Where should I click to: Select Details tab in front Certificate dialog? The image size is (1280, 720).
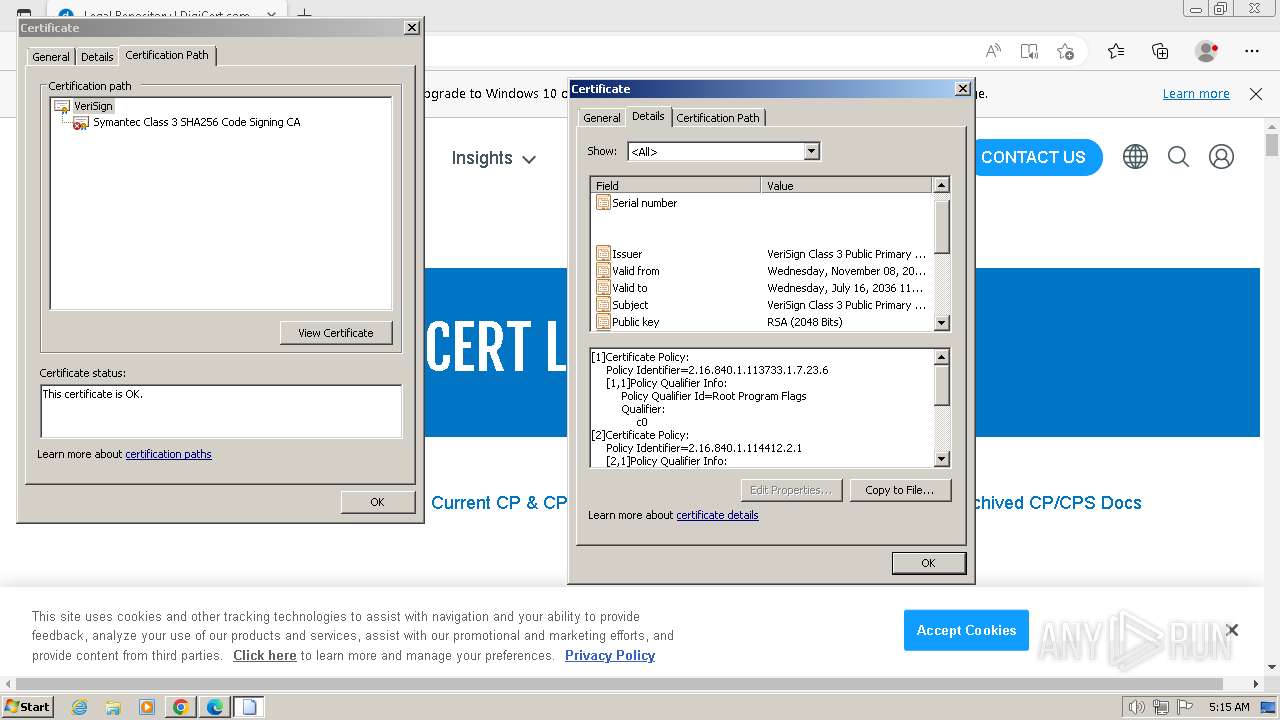point(648,116)
